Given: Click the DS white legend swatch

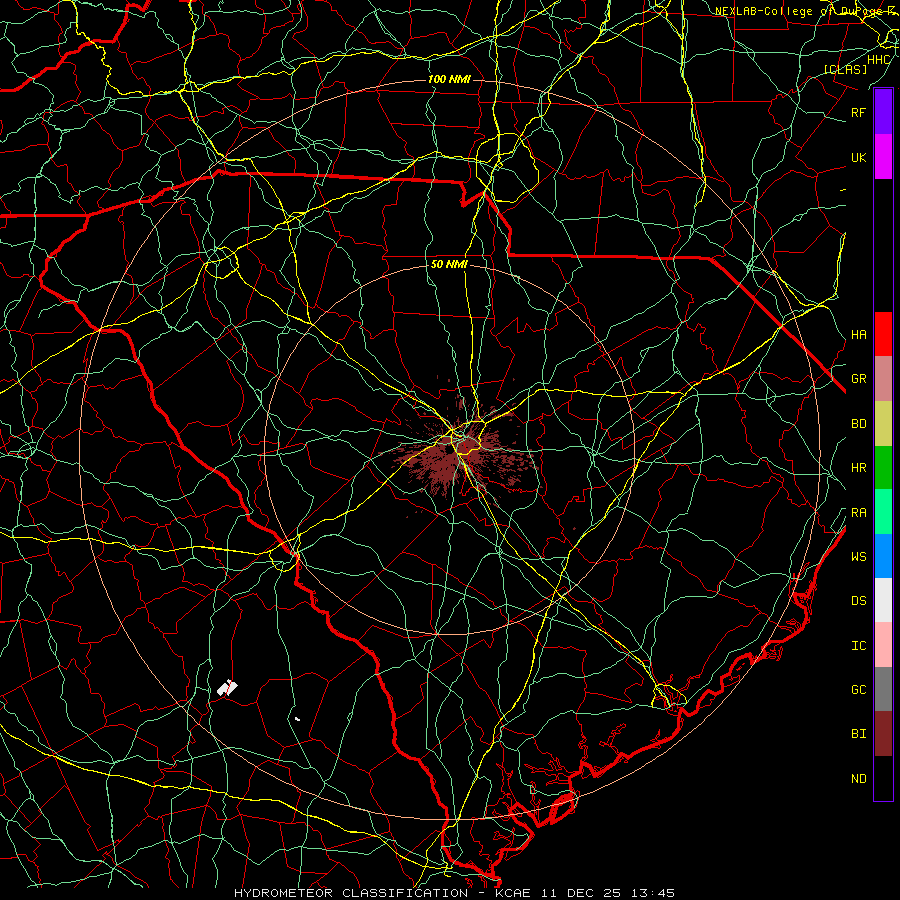Looking at the screenshot, I should 883,600.
